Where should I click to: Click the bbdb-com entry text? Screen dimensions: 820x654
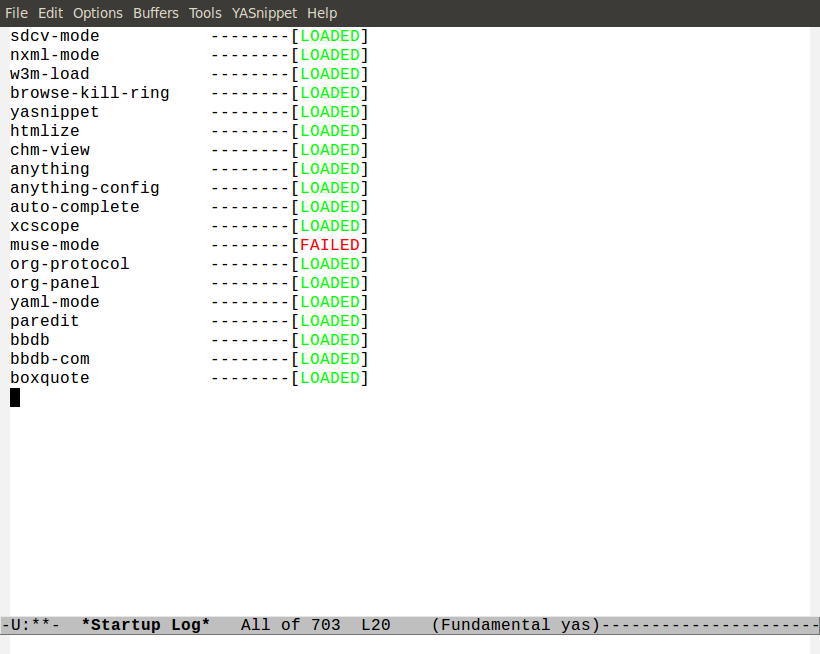(x=50, y=359)
